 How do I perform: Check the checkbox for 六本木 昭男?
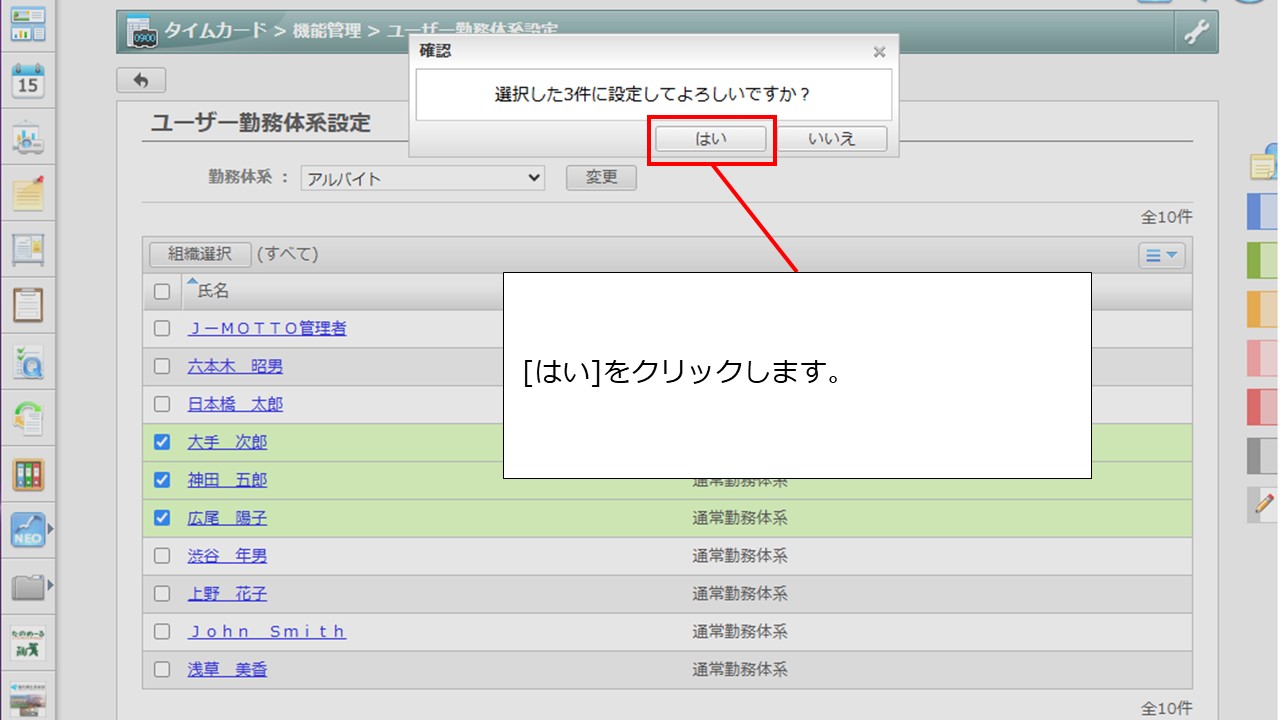(162, 366)
